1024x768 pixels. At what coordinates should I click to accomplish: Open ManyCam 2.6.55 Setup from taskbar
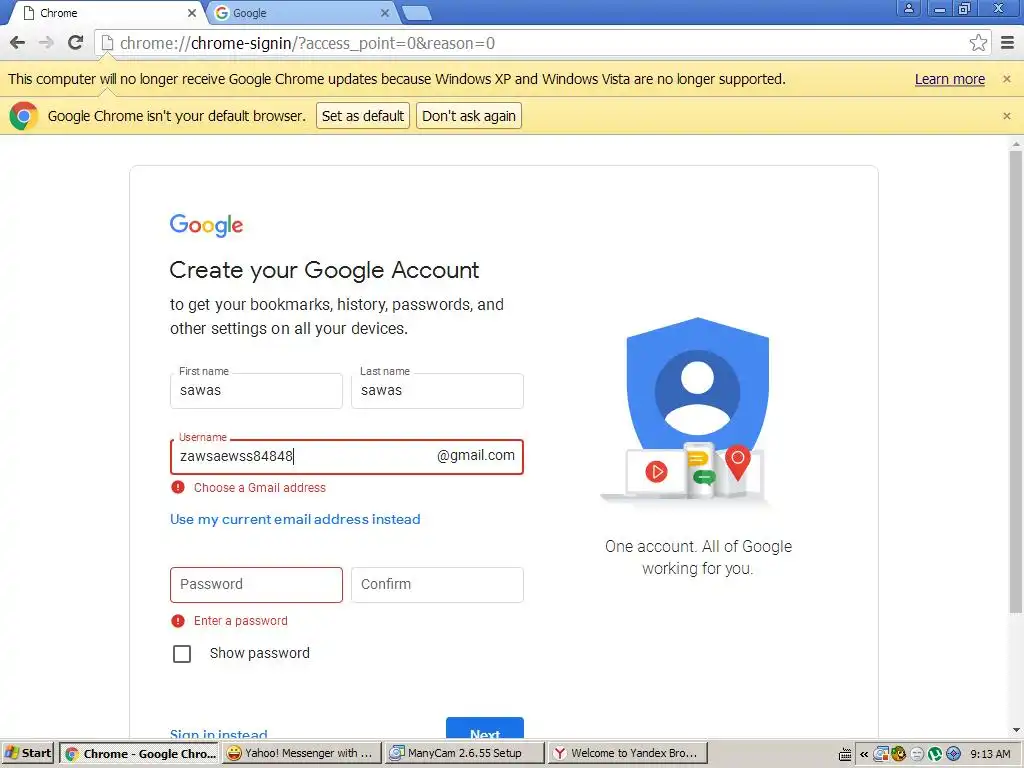(x=464, y=753)
